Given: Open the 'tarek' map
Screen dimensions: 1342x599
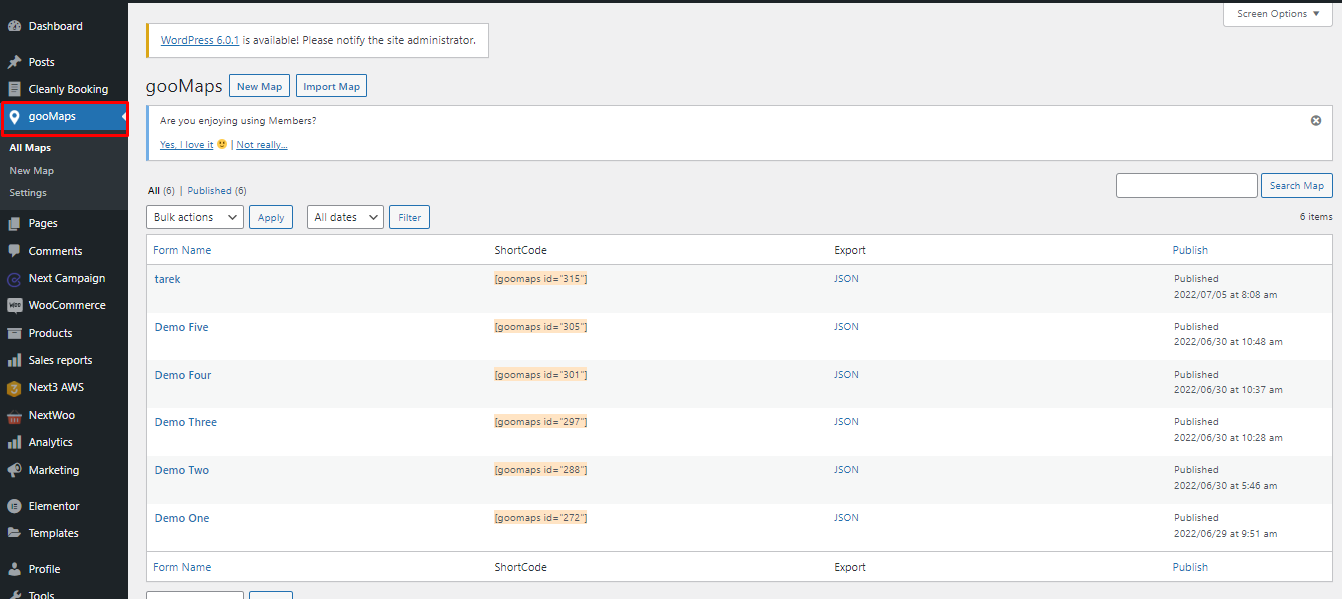Looking at the screenshot, I should (168, 279).
